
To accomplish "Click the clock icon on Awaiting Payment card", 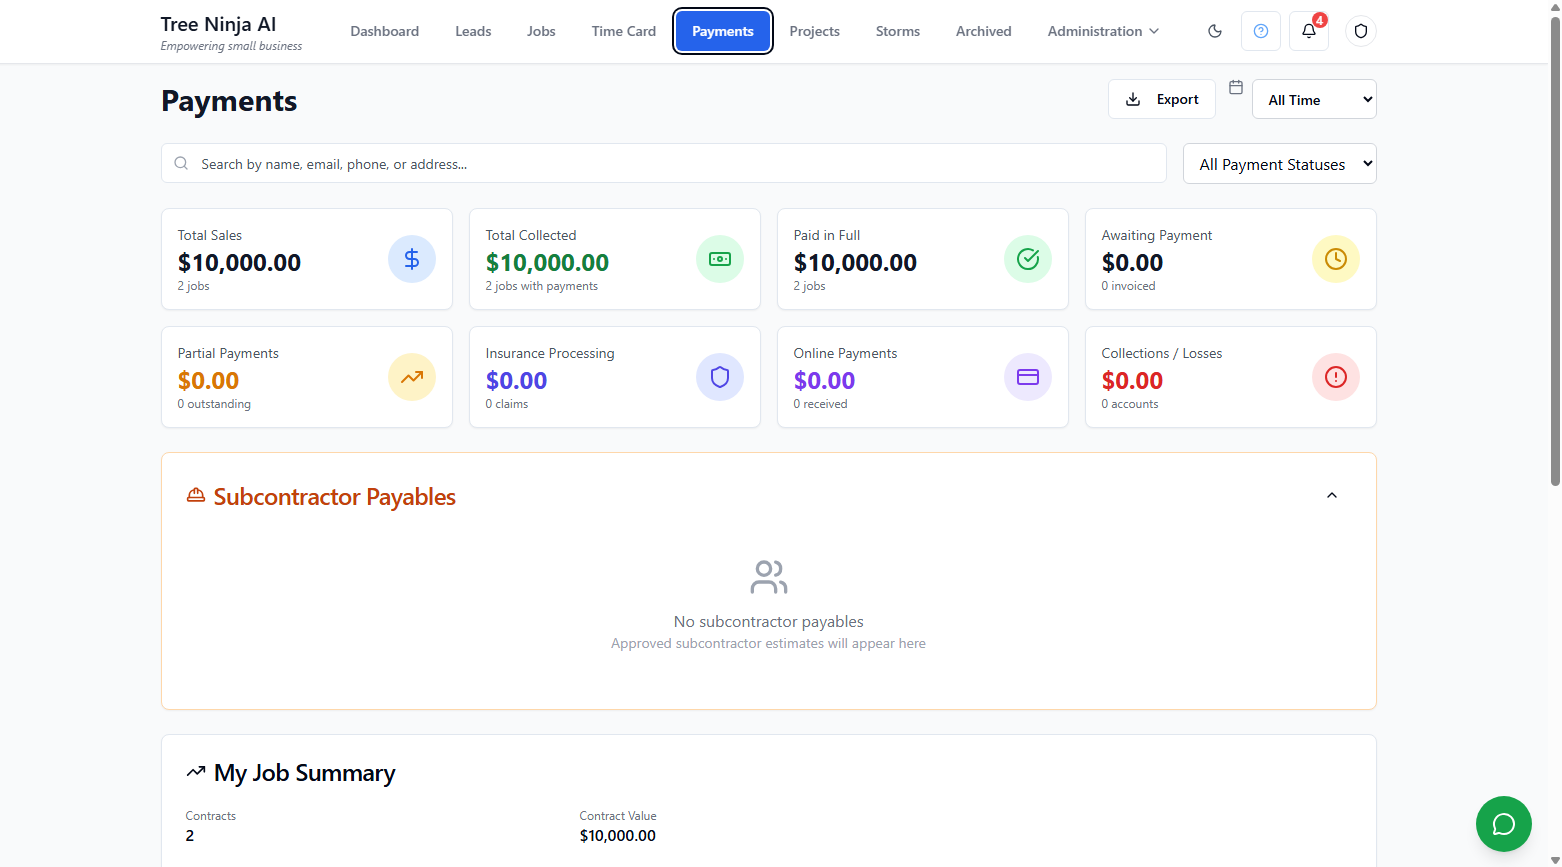I will coord(1336,259).
